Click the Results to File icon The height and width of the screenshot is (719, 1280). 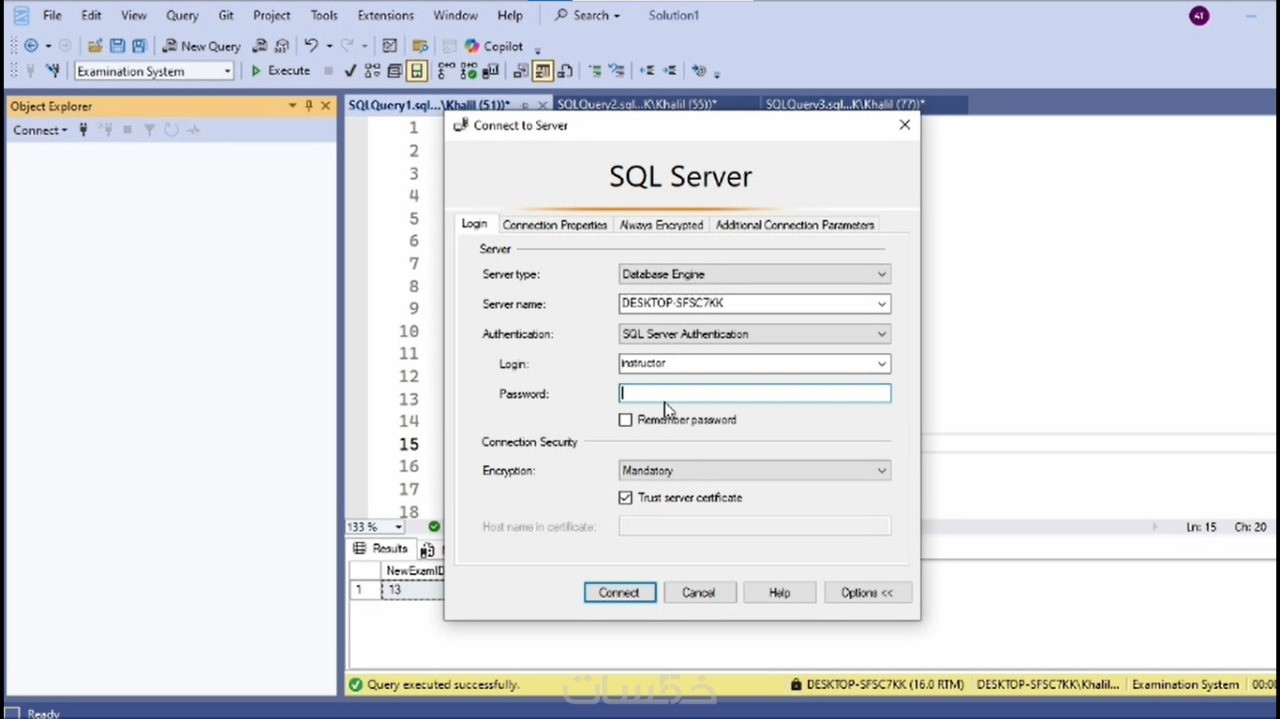click(x=565, y=71)
